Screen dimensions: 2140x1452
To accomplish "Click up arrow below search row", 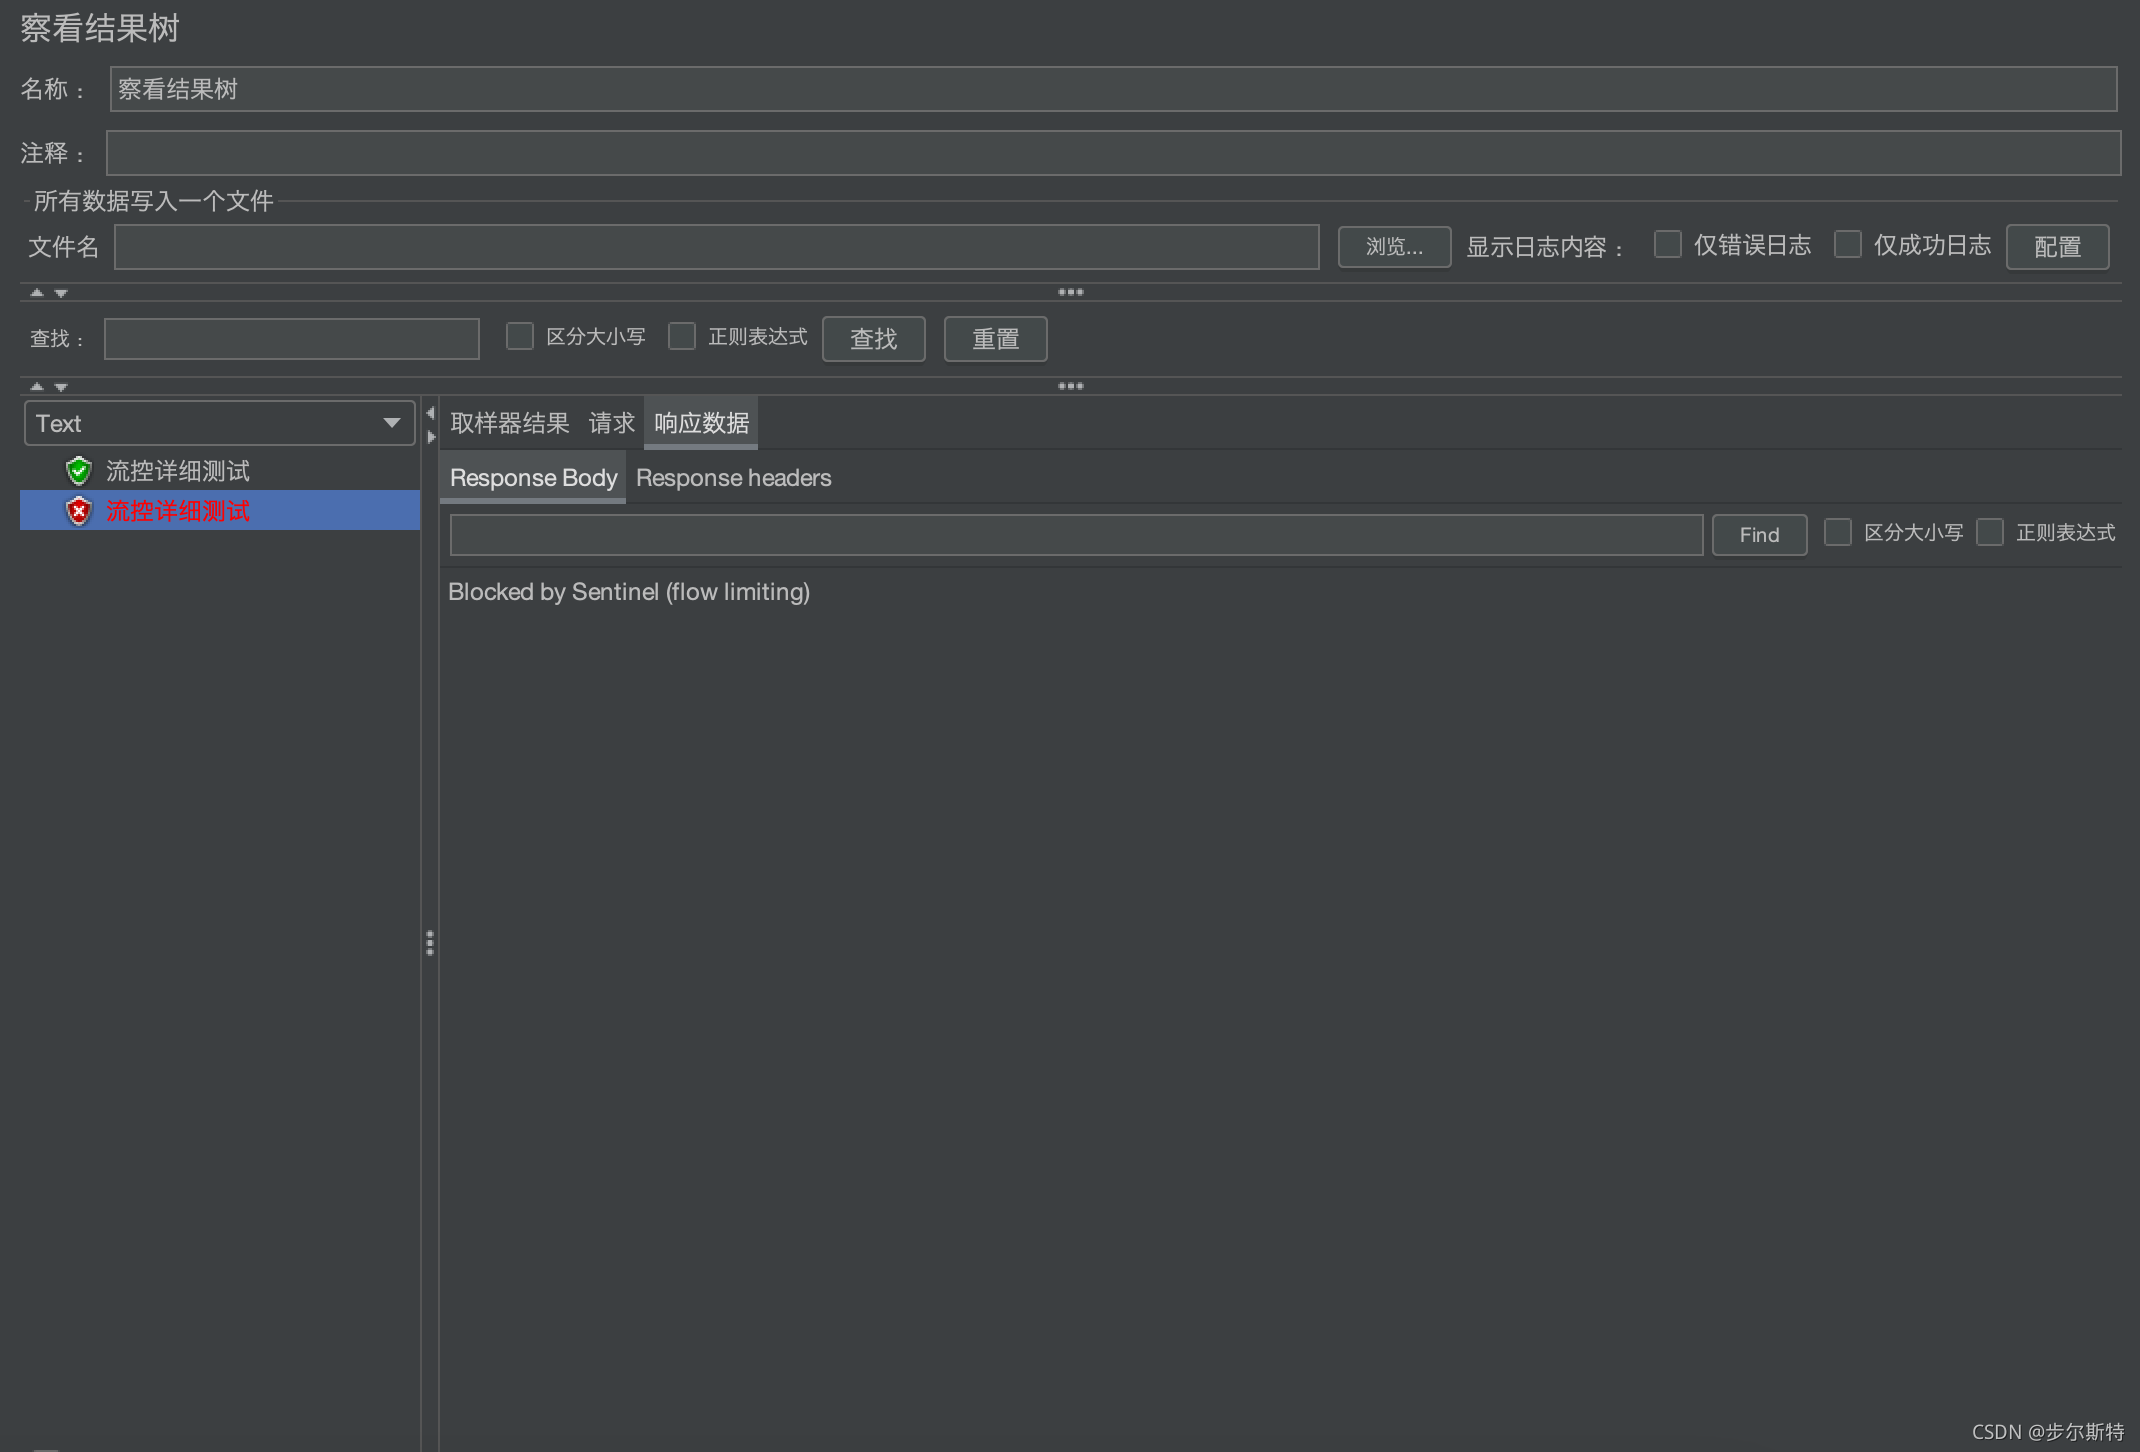I will click(37, 386).
